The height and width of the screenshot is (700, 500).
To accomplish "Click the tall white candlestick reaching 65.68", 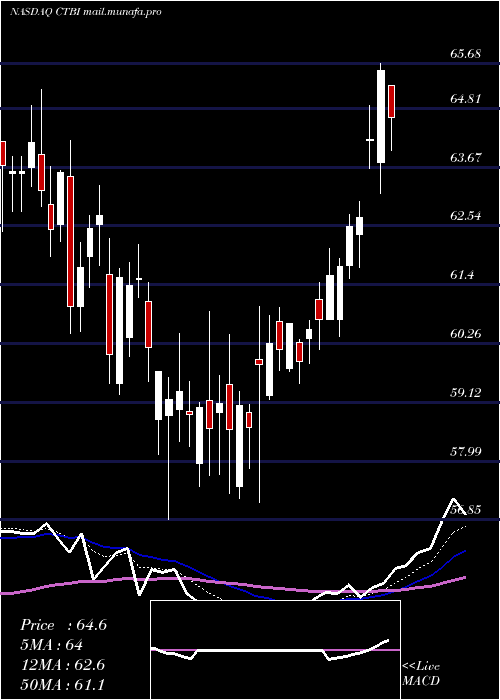I will (x=381, y=117).
